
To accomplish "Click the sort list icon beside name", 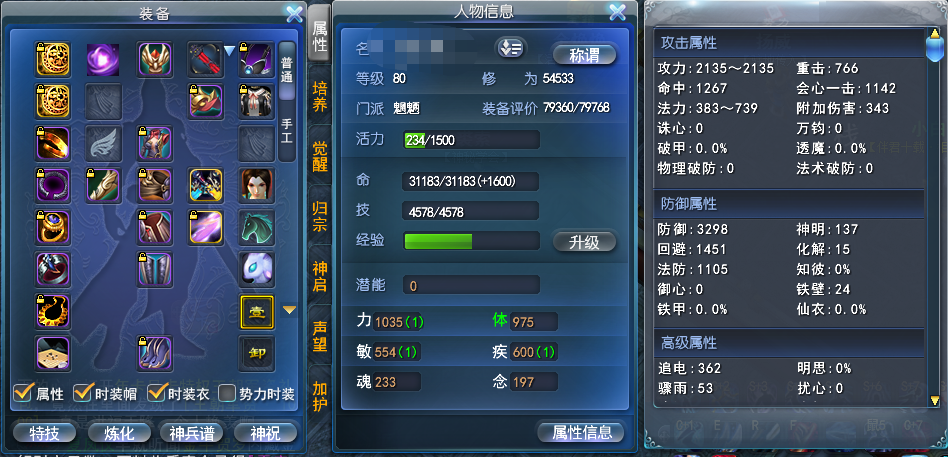I will pyautogui.click(x=511, y=48).
